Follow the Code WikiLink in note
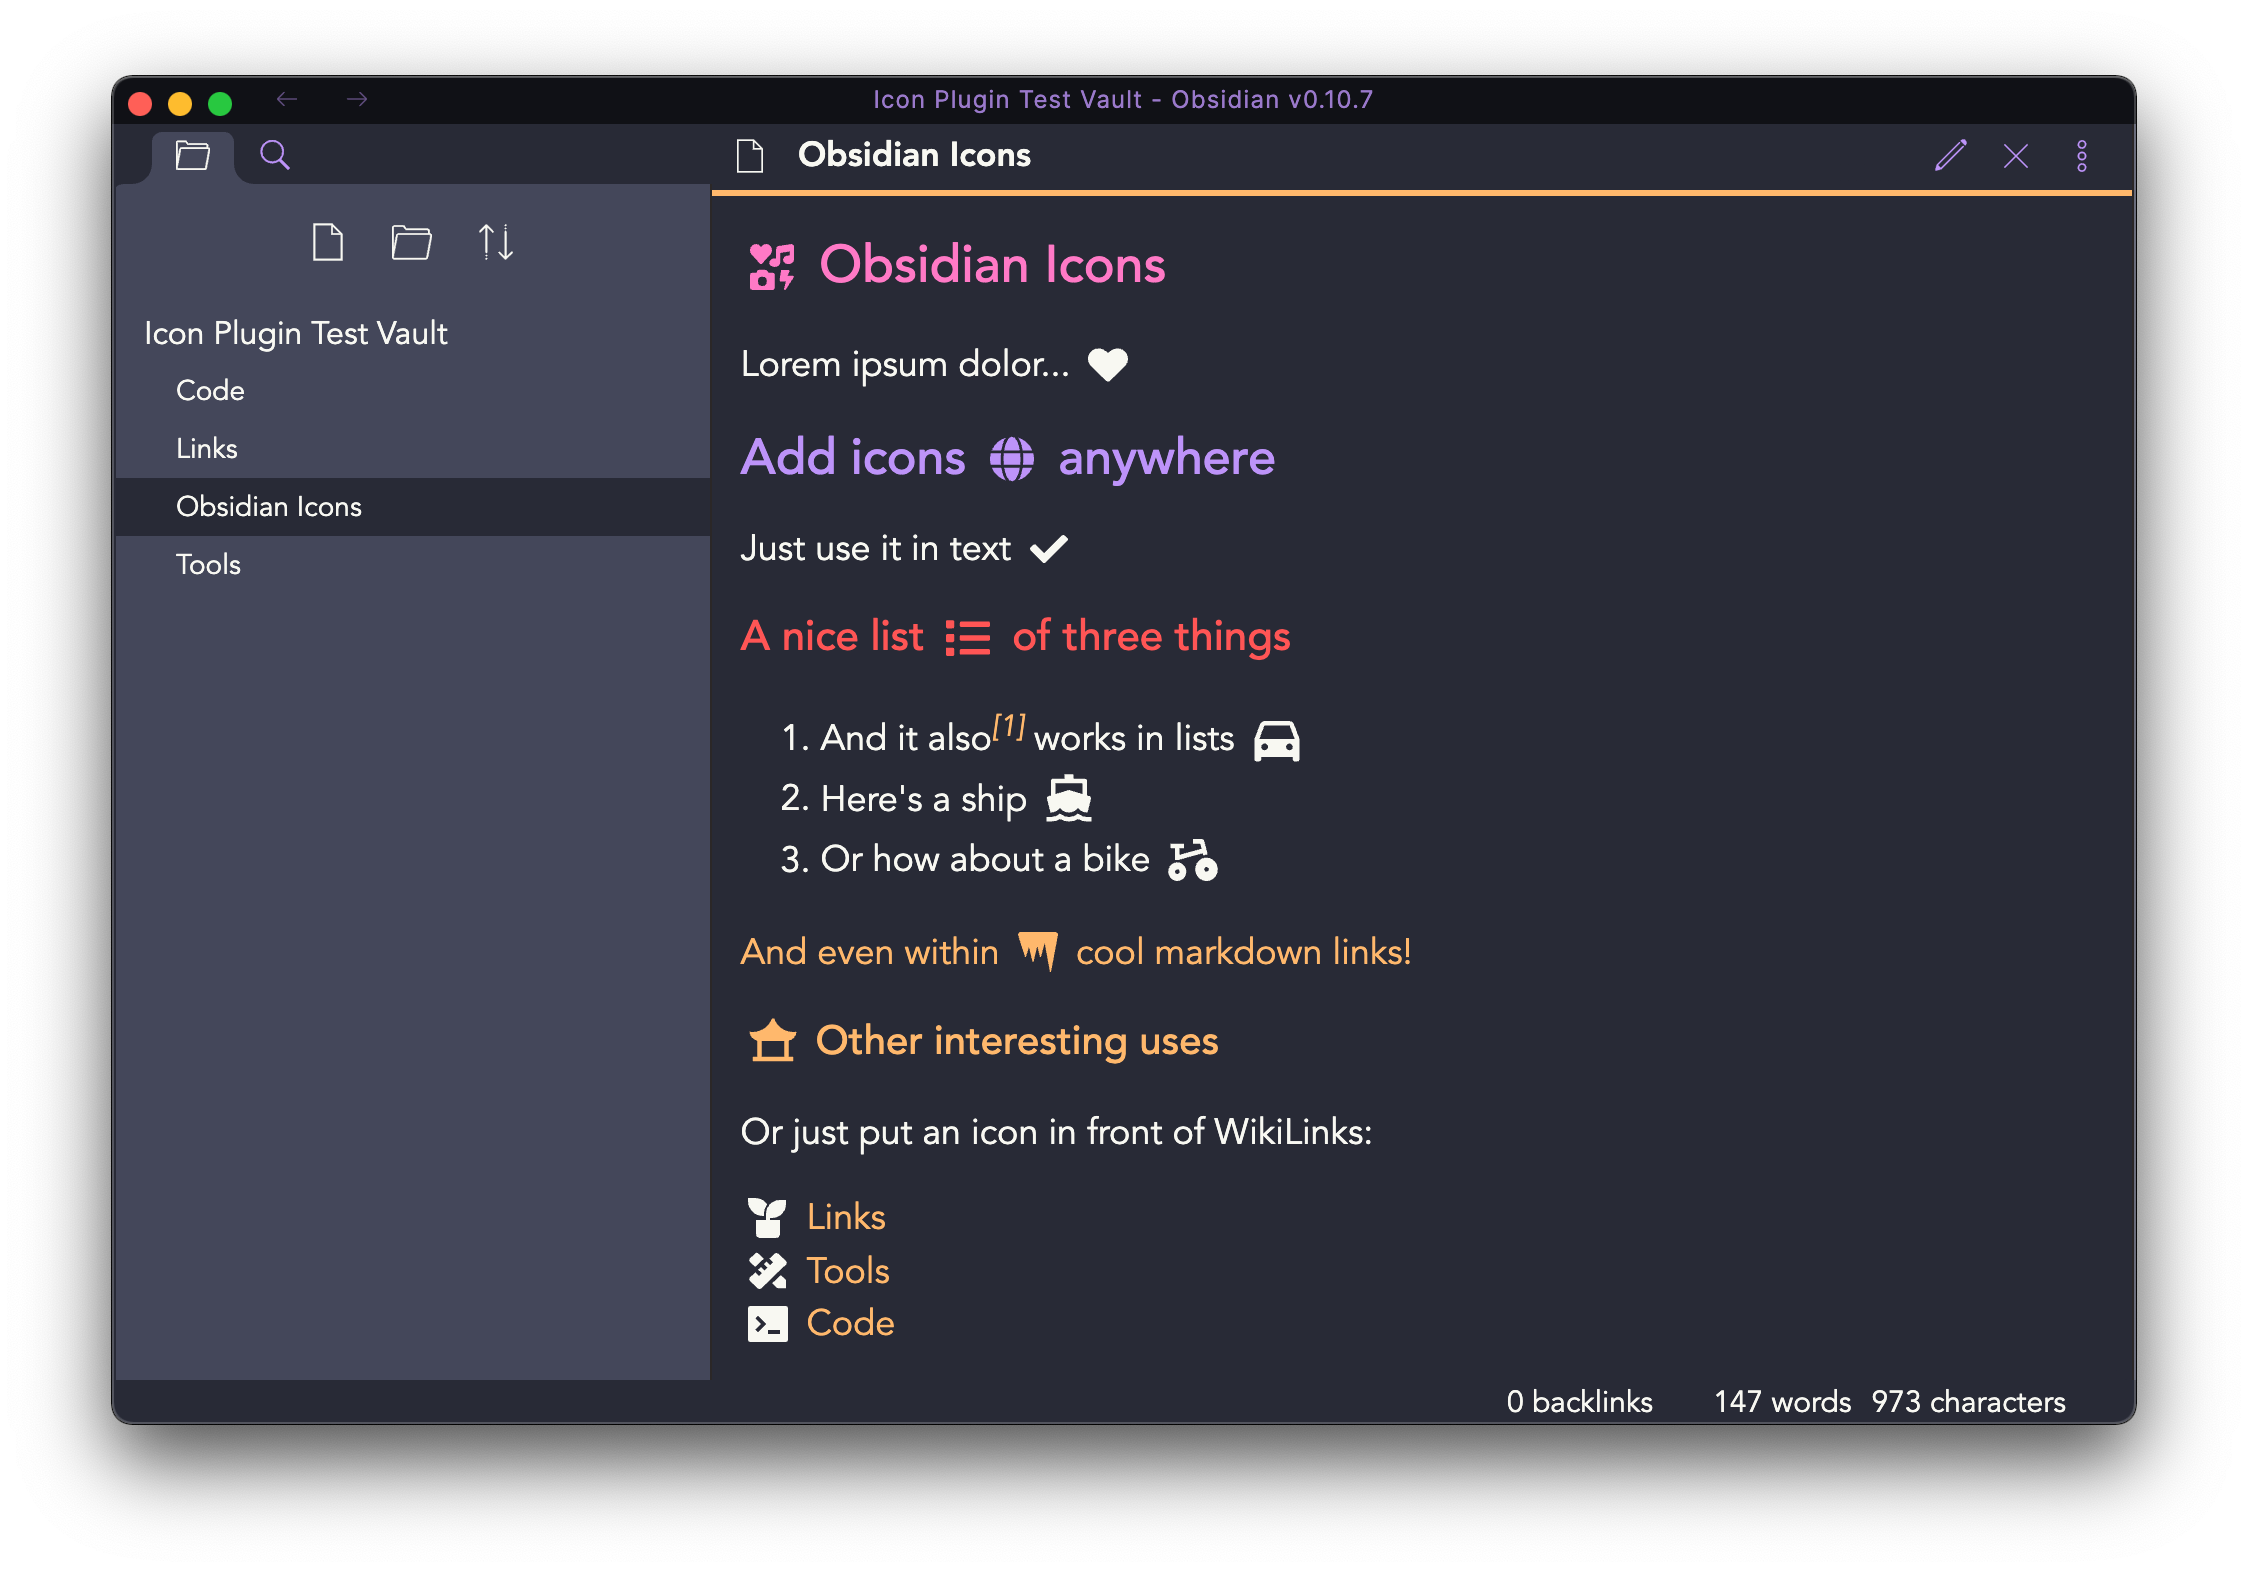The image size is (2248, 1572). tap(850, 1323)
